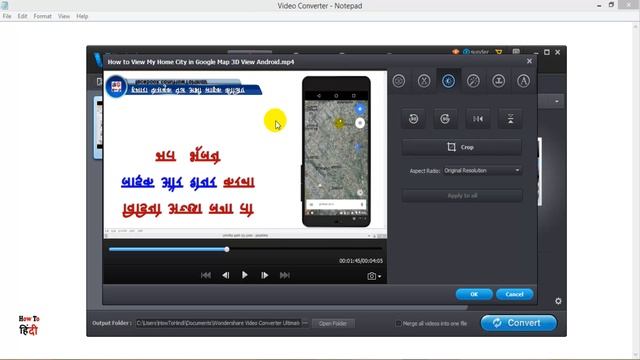Click the Crop button
The image size is (640, 360).
[x=462, y=147]
